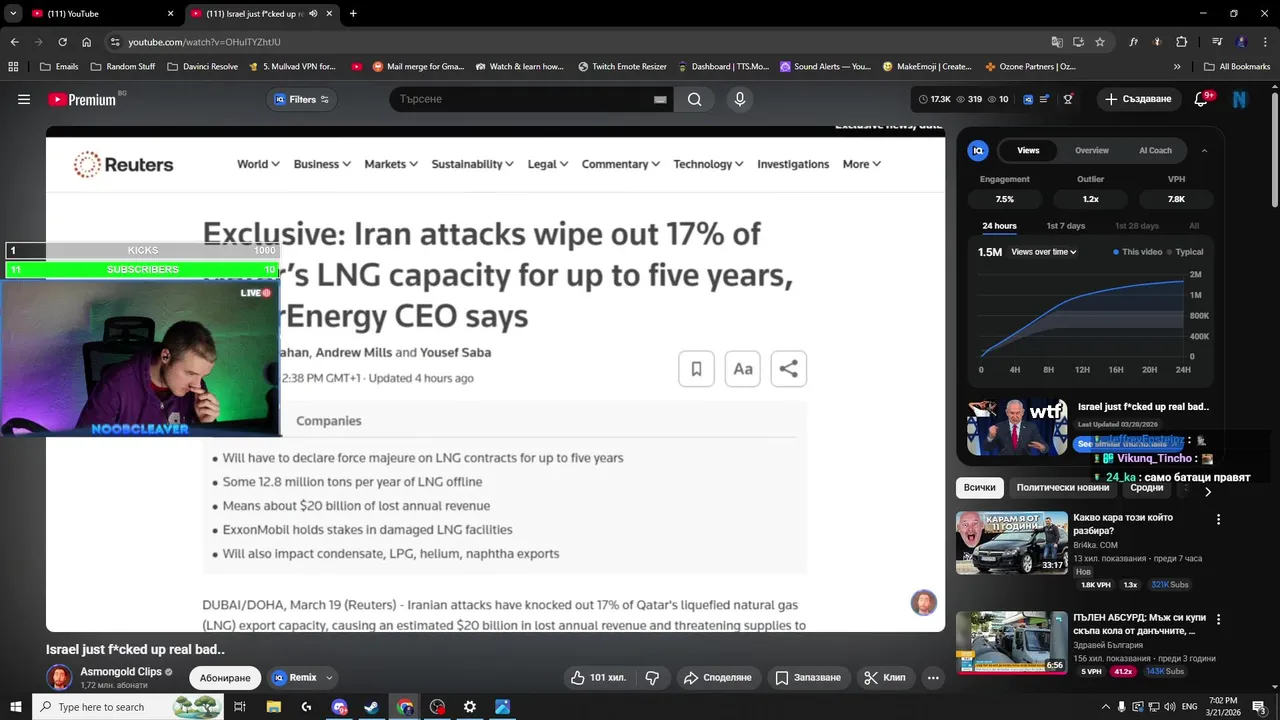1280x720 pixels.
Task: Click the blue vidIQ logo in the stats bar
Action: (x=1027, y=99)
